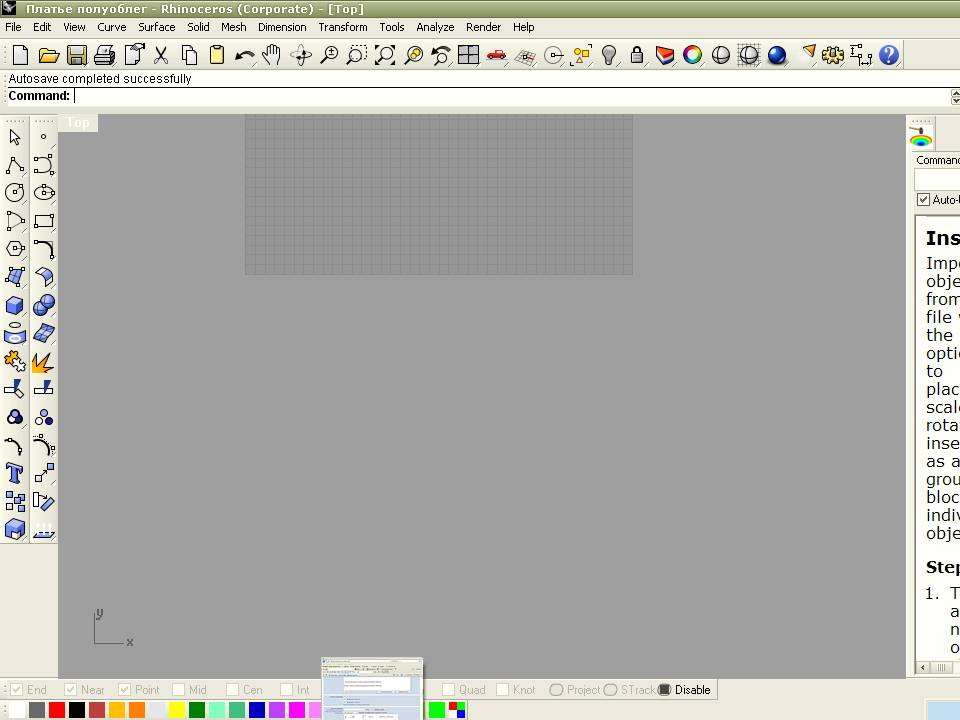The width and height of the screenshot is (960, 720).
Task: Pick the yellow color swatch
Action: pyautogui.click(x=177, y=710)
